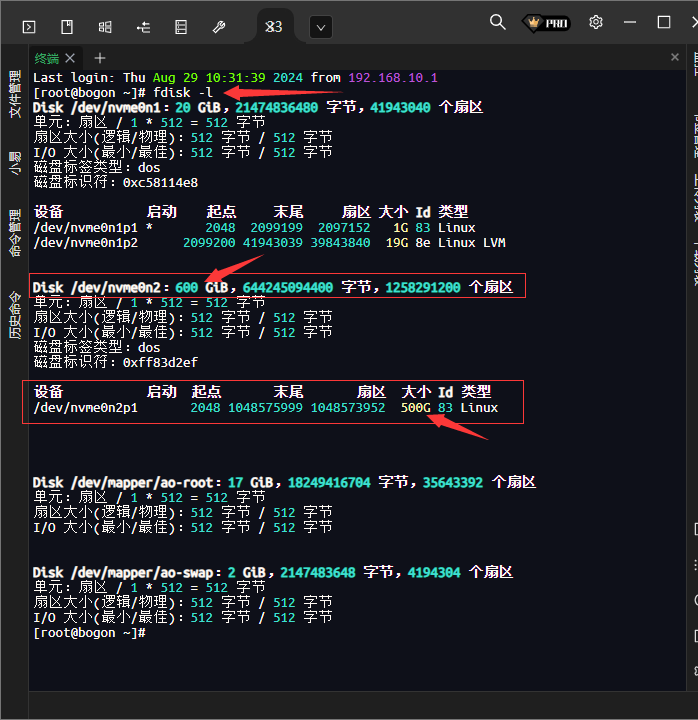This screenshot has width=698, height=720.
Task: Focus the command input bar at bottom
Action: tap(357, 705)
